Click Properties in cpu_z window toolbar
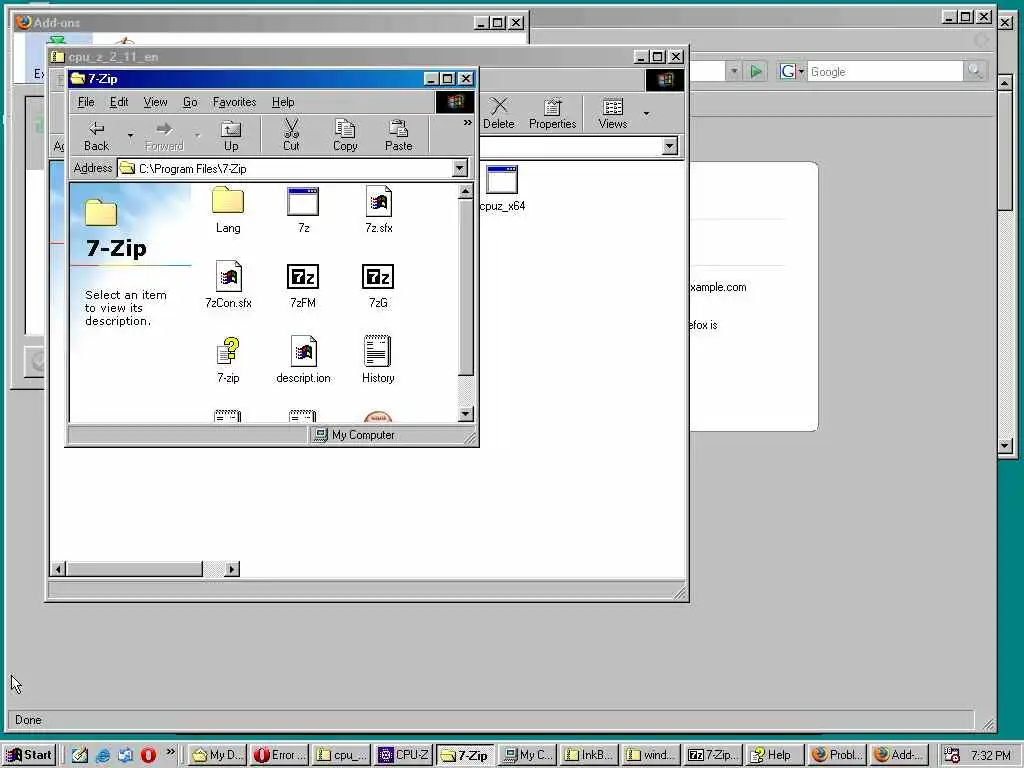The height and width of the screenshot is (768, 1024). (552, 114)
